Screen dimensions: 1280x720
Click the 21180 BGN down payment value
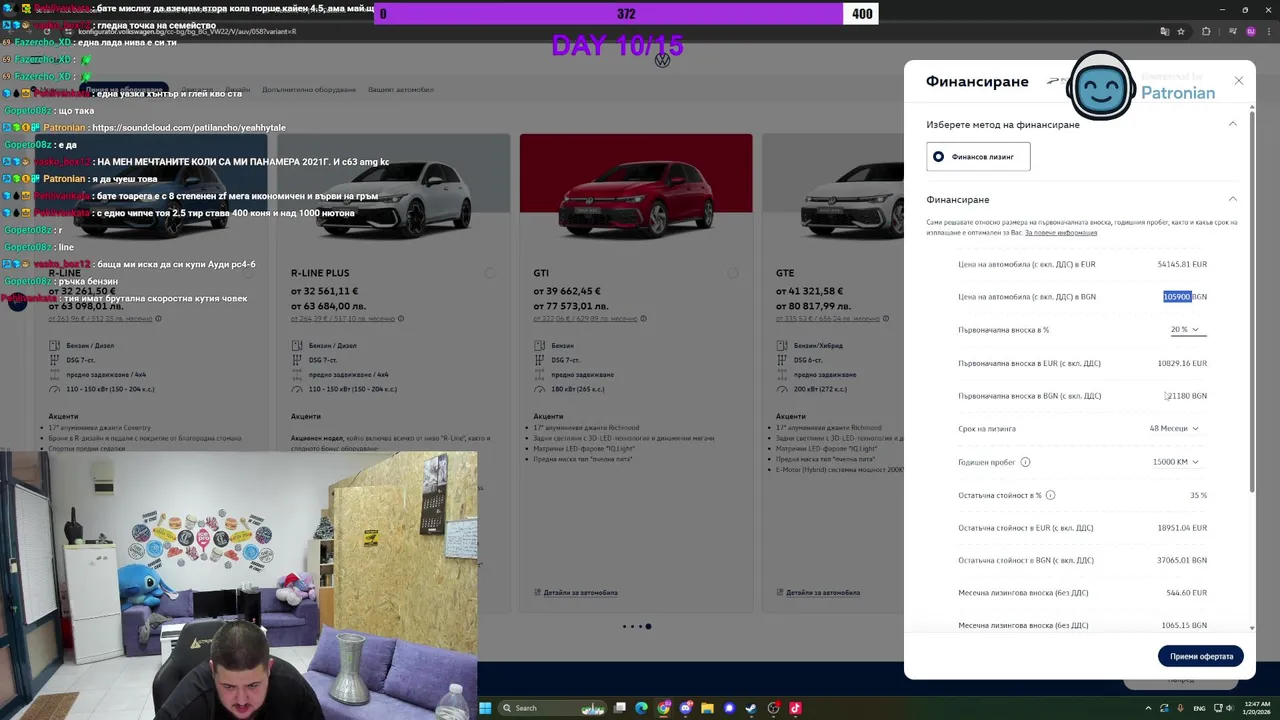1186,396
